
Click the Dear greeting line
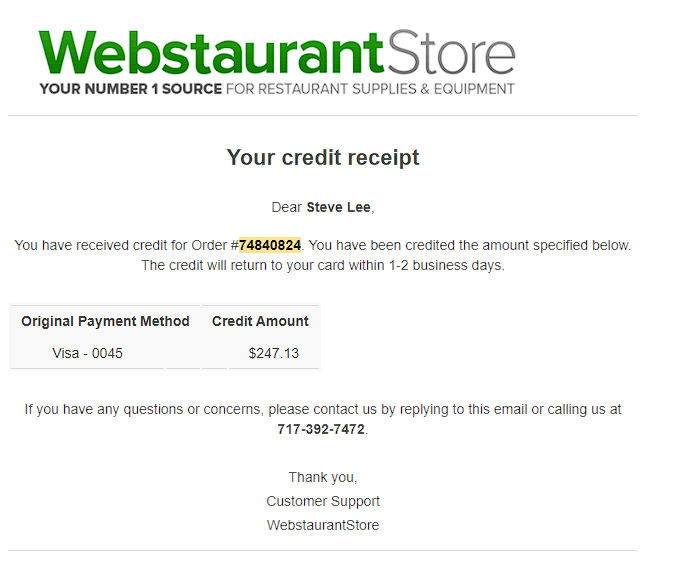[x=323, y=207]
